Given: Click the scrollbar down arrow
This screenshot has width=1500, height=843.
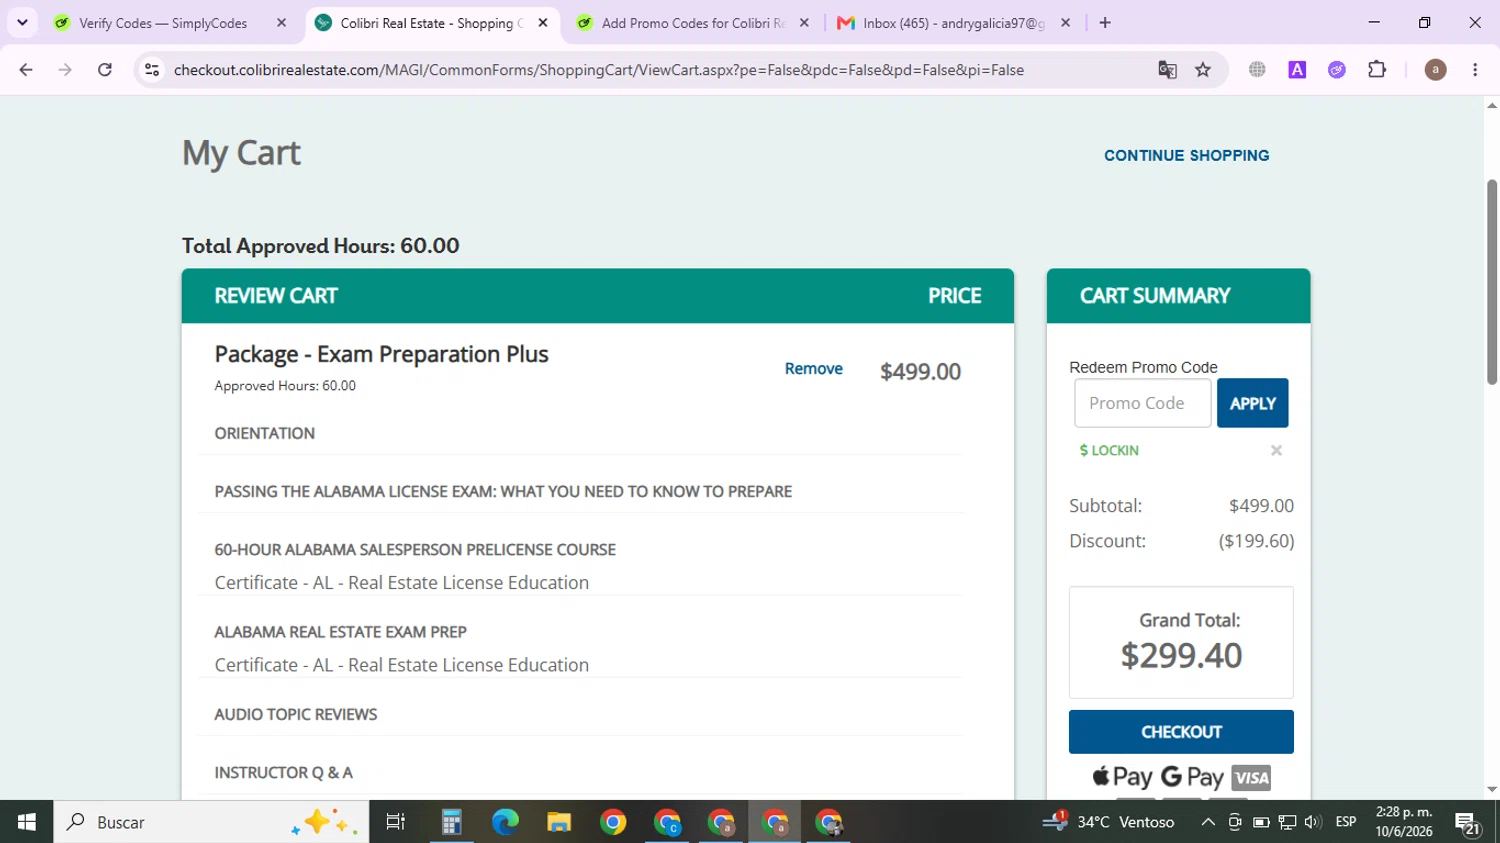Looking at the screenshot, I should tap(1491, 790).
